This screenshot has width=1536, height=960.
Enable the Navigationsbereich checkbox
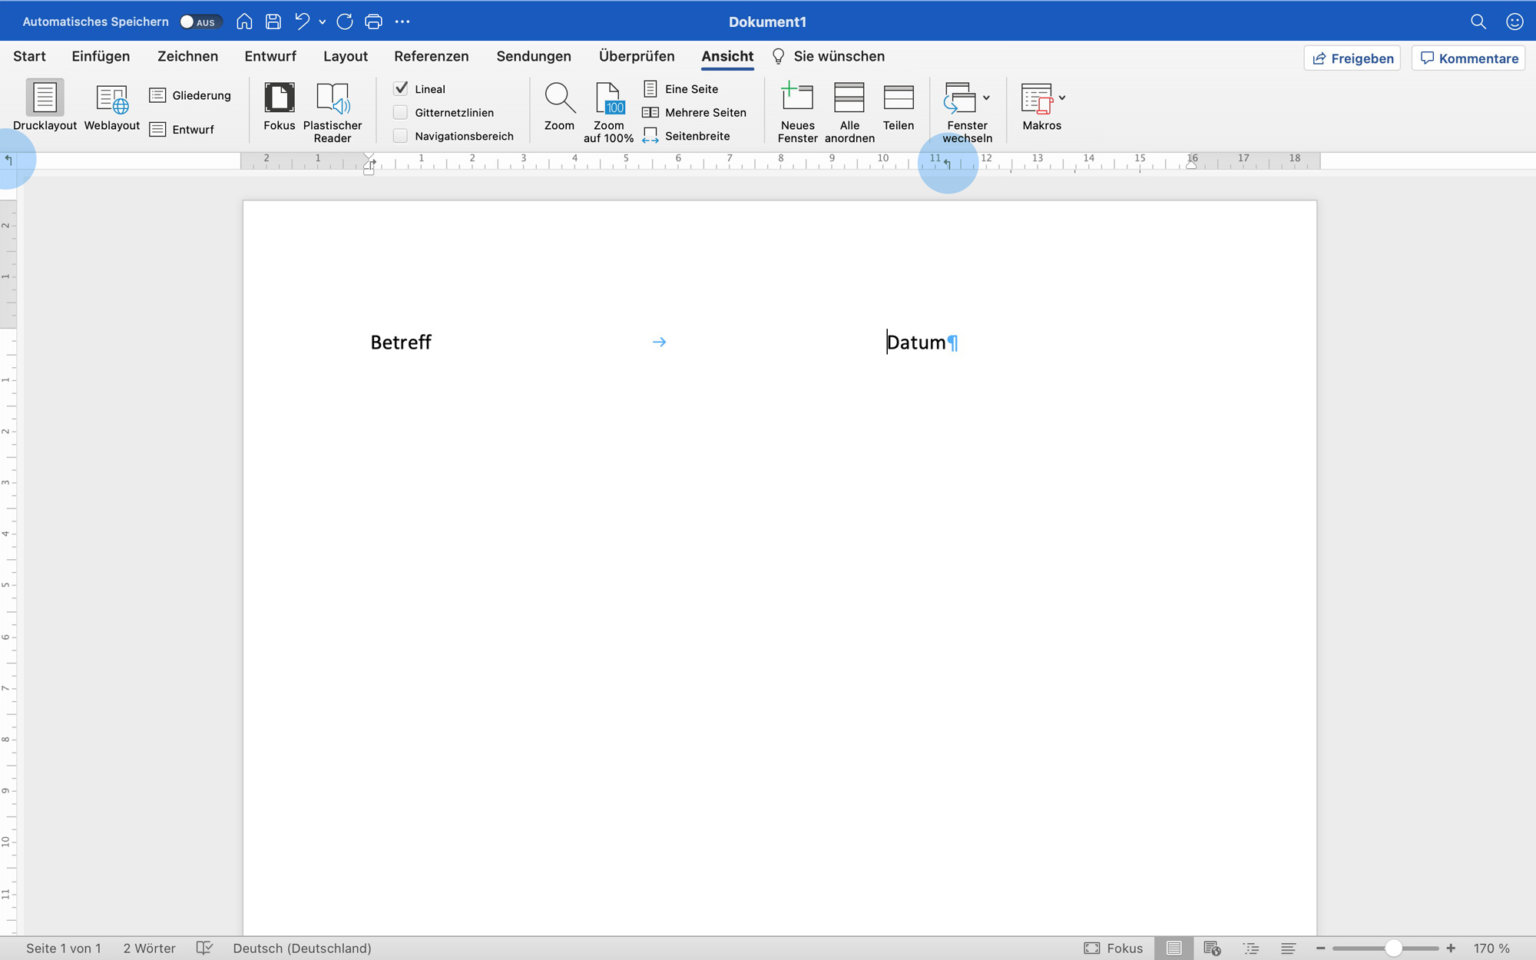click(x=401, y=136)
